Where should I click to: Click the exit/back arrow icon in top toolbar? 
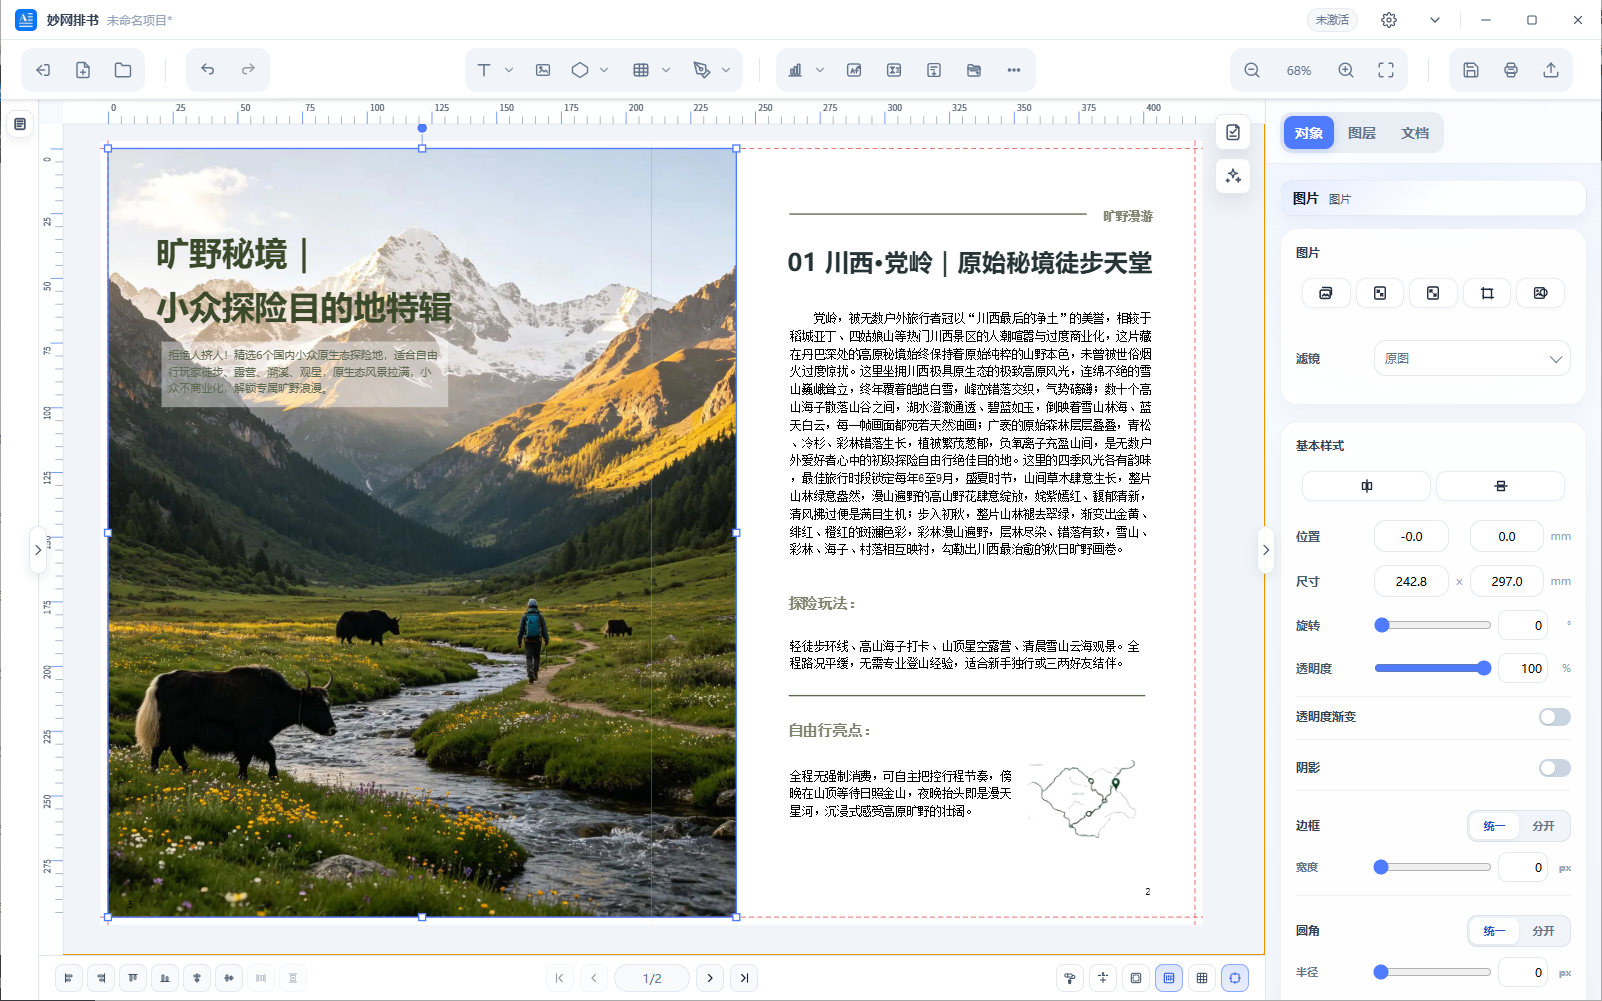(x=43, y=70)
